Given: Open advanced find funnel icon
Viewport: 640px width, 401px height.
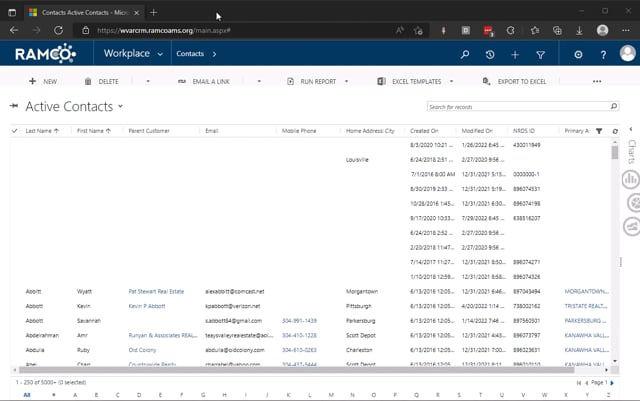Looking at the screenshot, I should coord(541,54).
